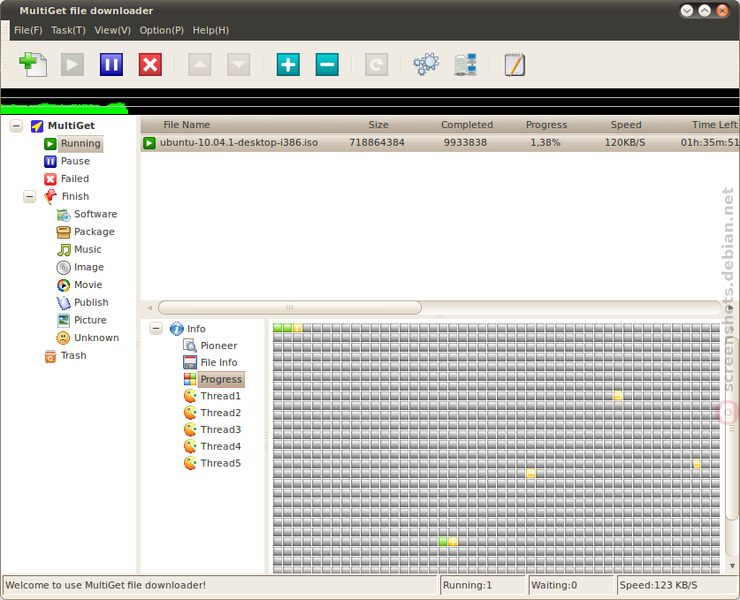Sort by Time Left column header
The height and width of the screenshot is (600, 740).
[714, 125]
